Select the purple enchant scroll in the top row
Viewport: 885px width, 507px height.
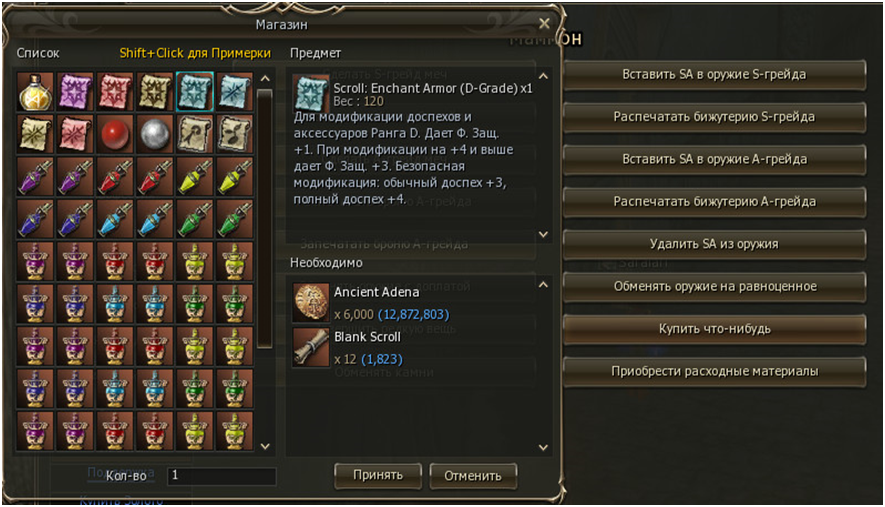tap(75, 91)
